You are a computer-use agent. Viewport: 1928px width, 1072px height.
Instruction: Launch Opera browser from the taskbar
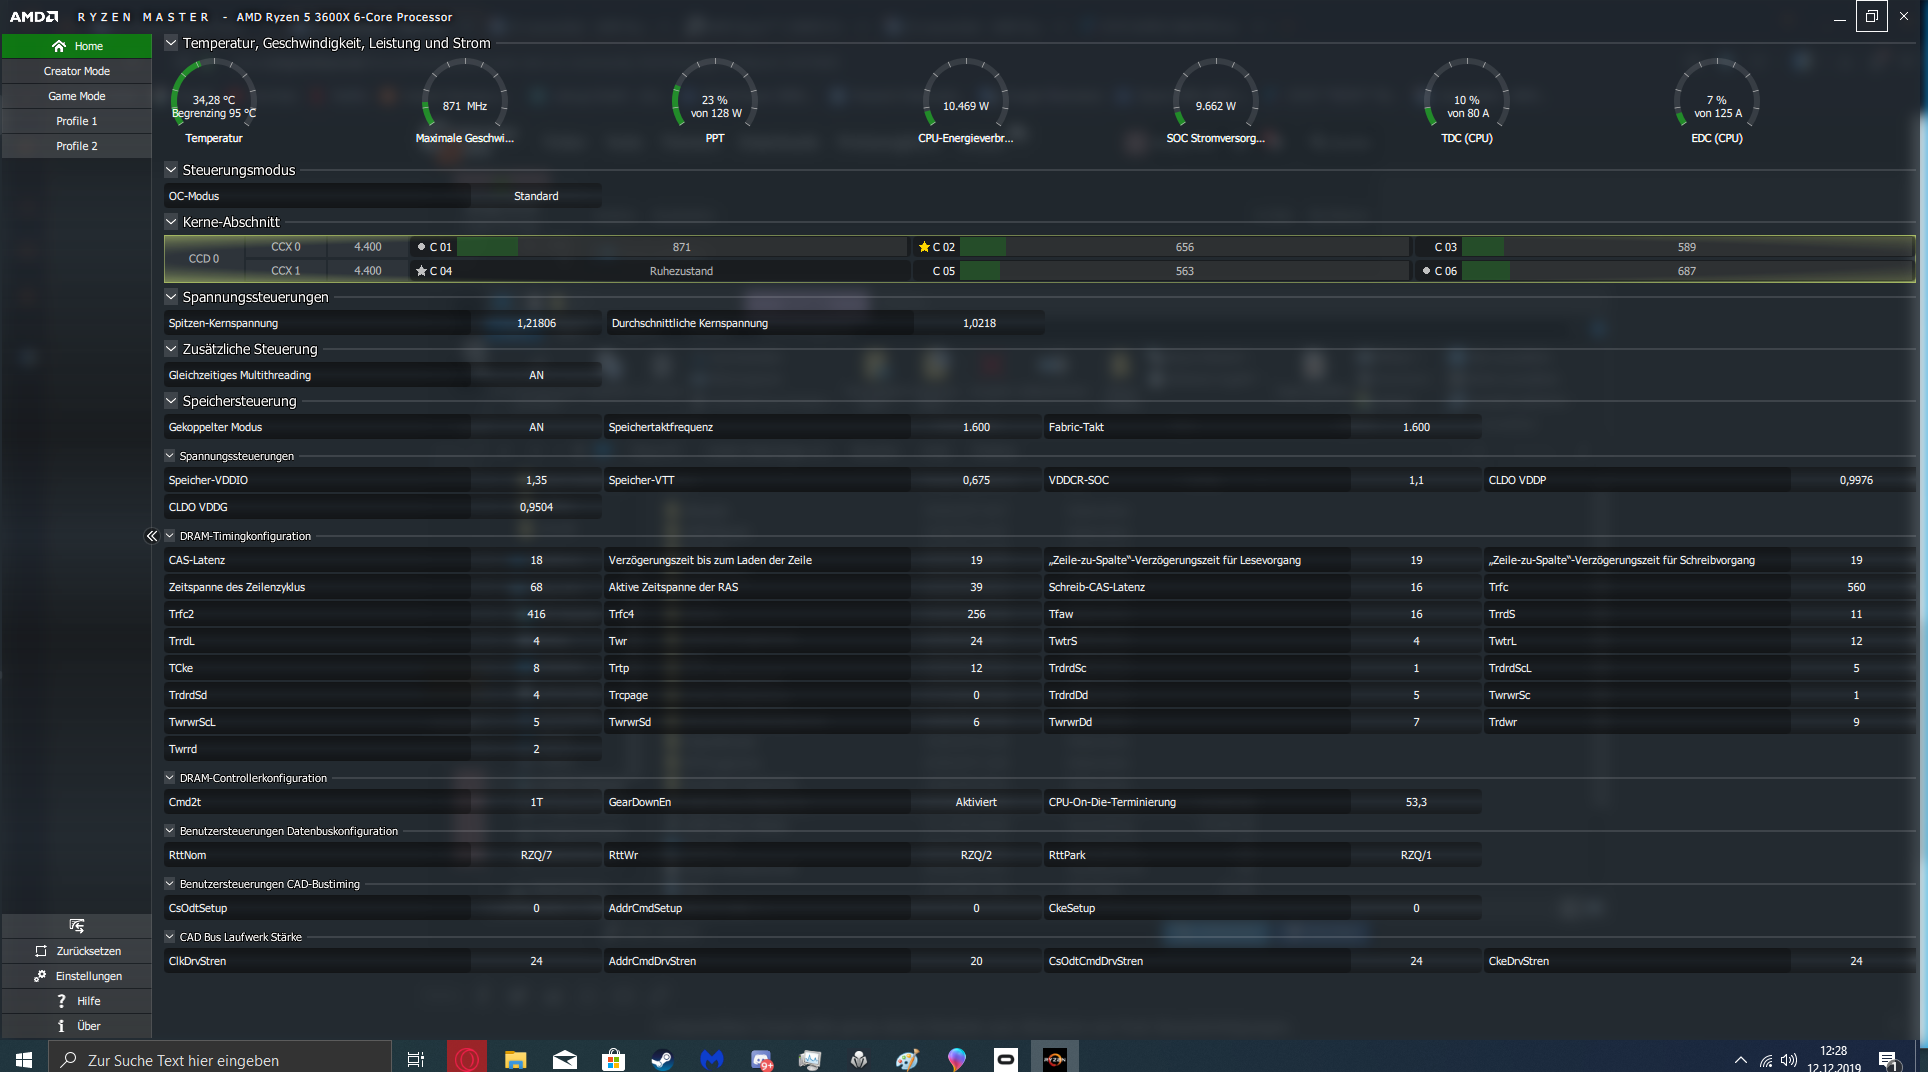467,1058
